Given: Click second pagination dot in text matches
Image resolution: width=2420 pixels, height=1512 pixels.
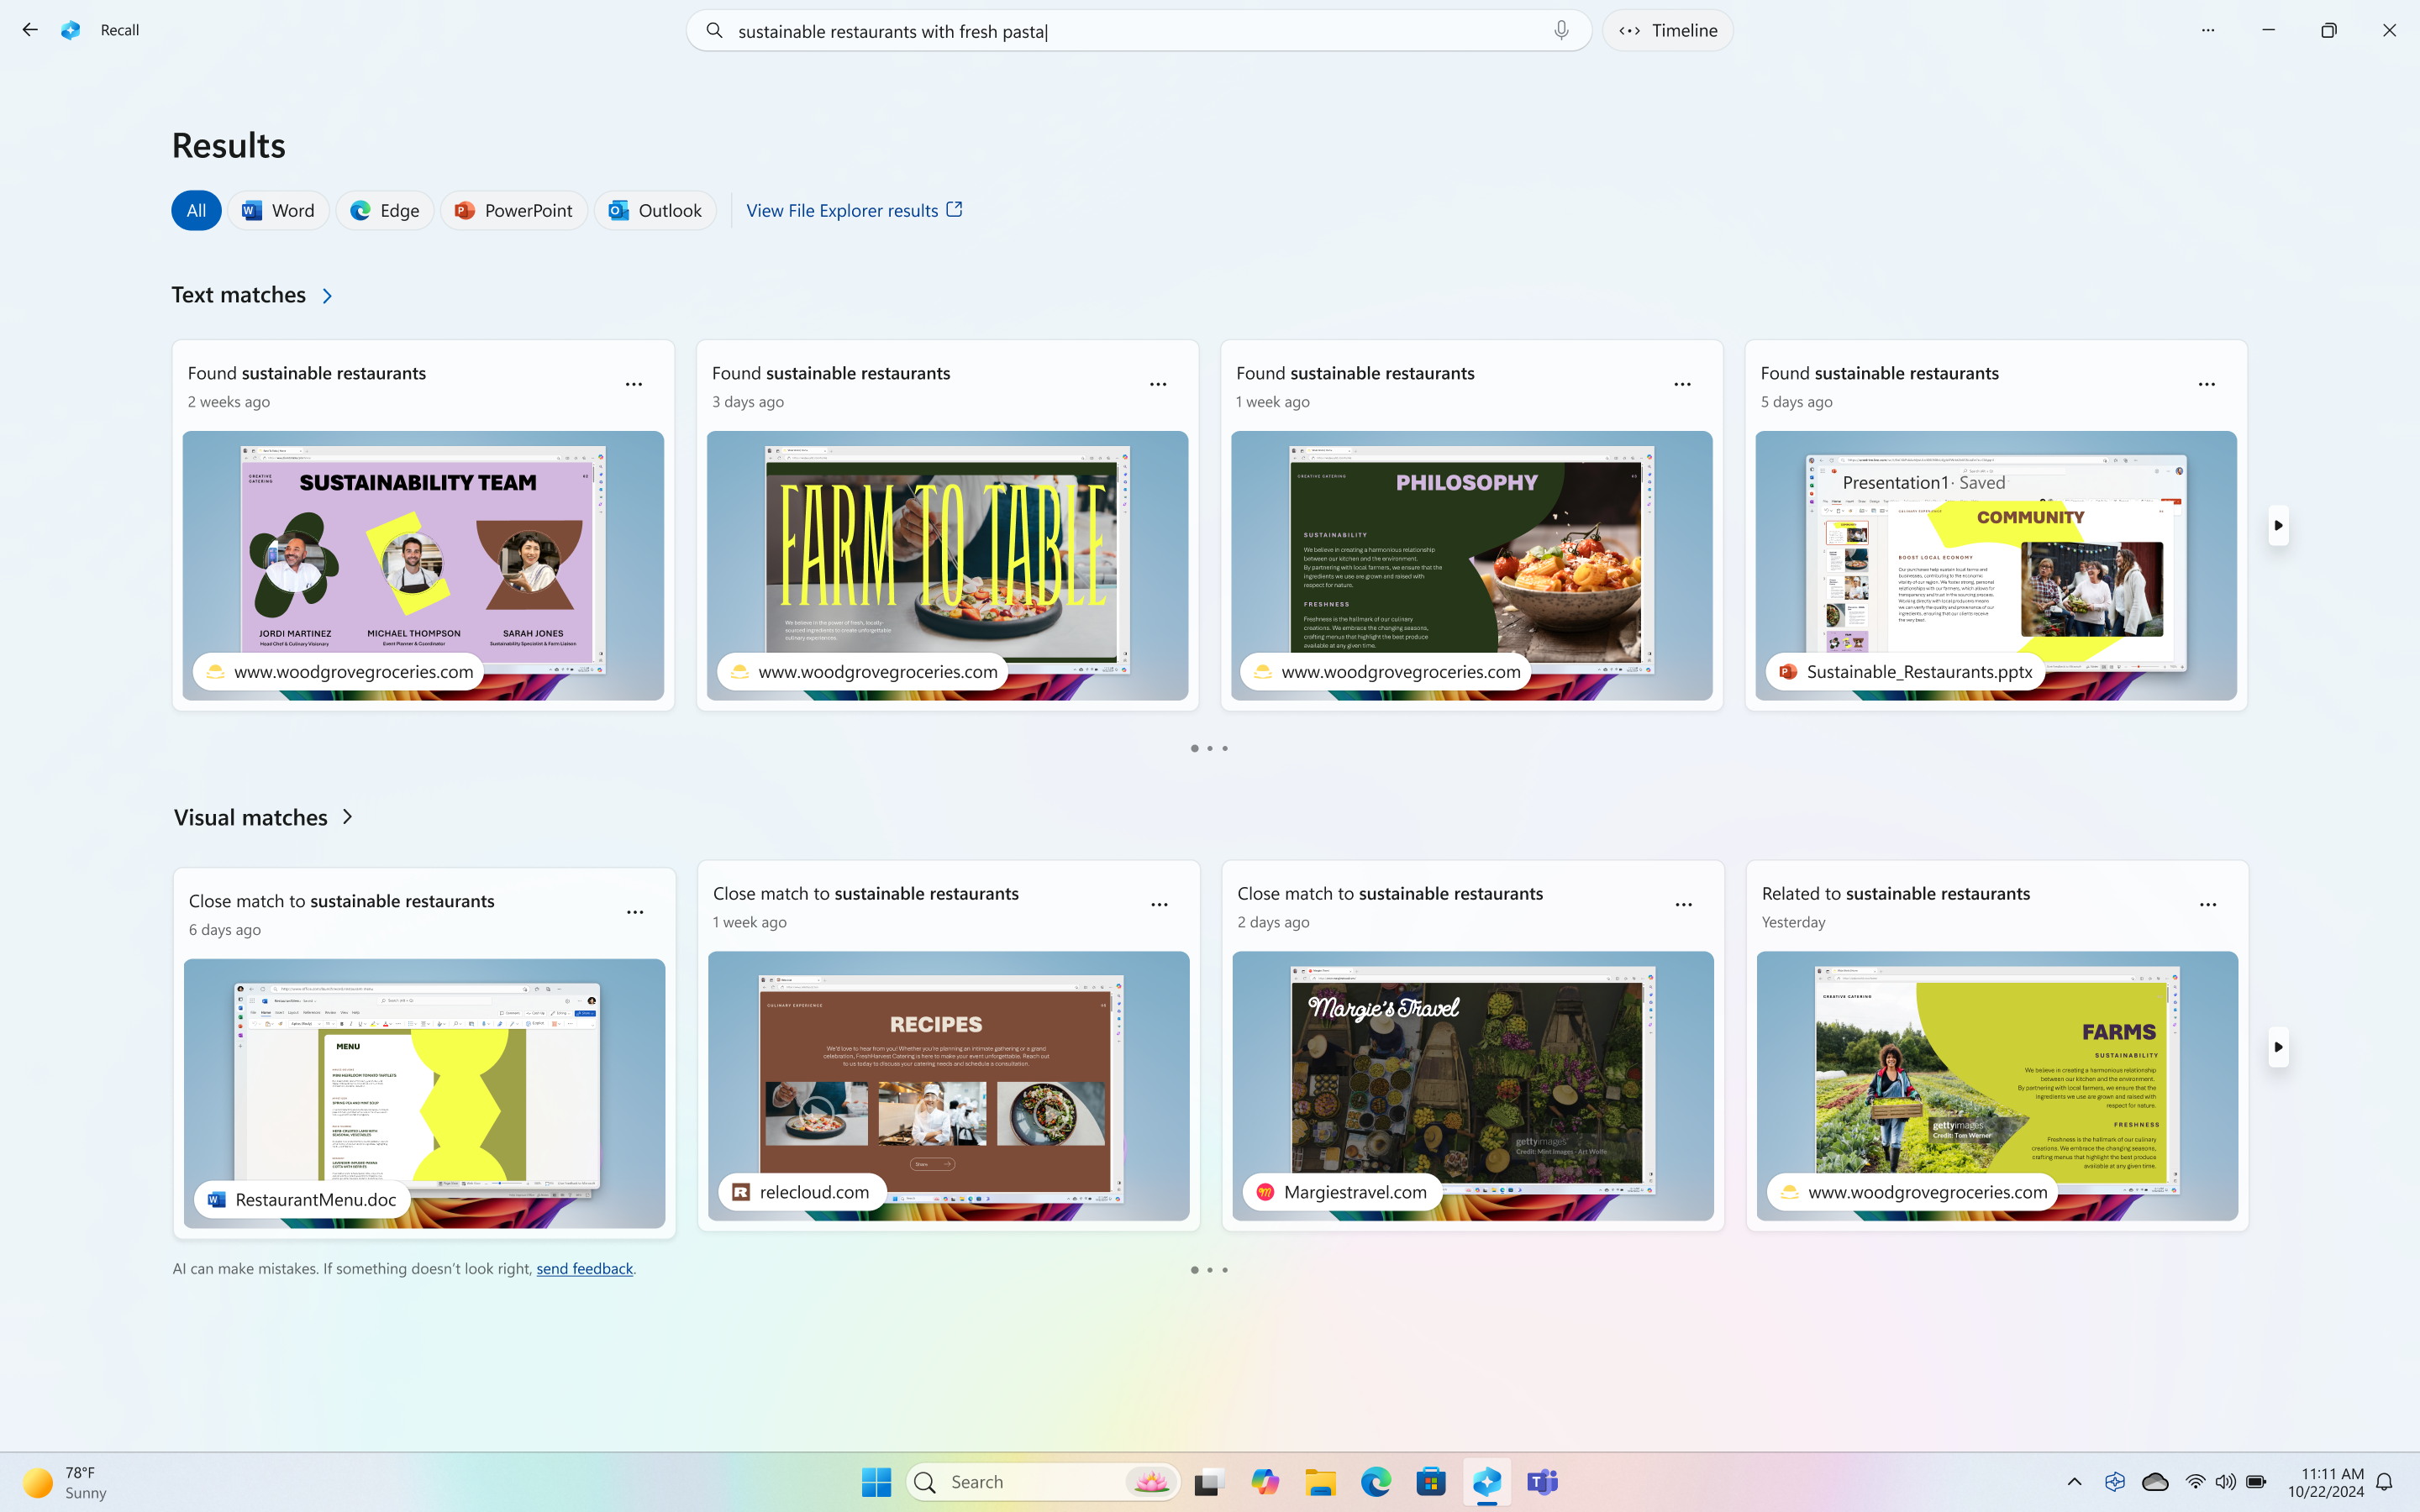Looking at the screenshot, I should [1209, 748].
